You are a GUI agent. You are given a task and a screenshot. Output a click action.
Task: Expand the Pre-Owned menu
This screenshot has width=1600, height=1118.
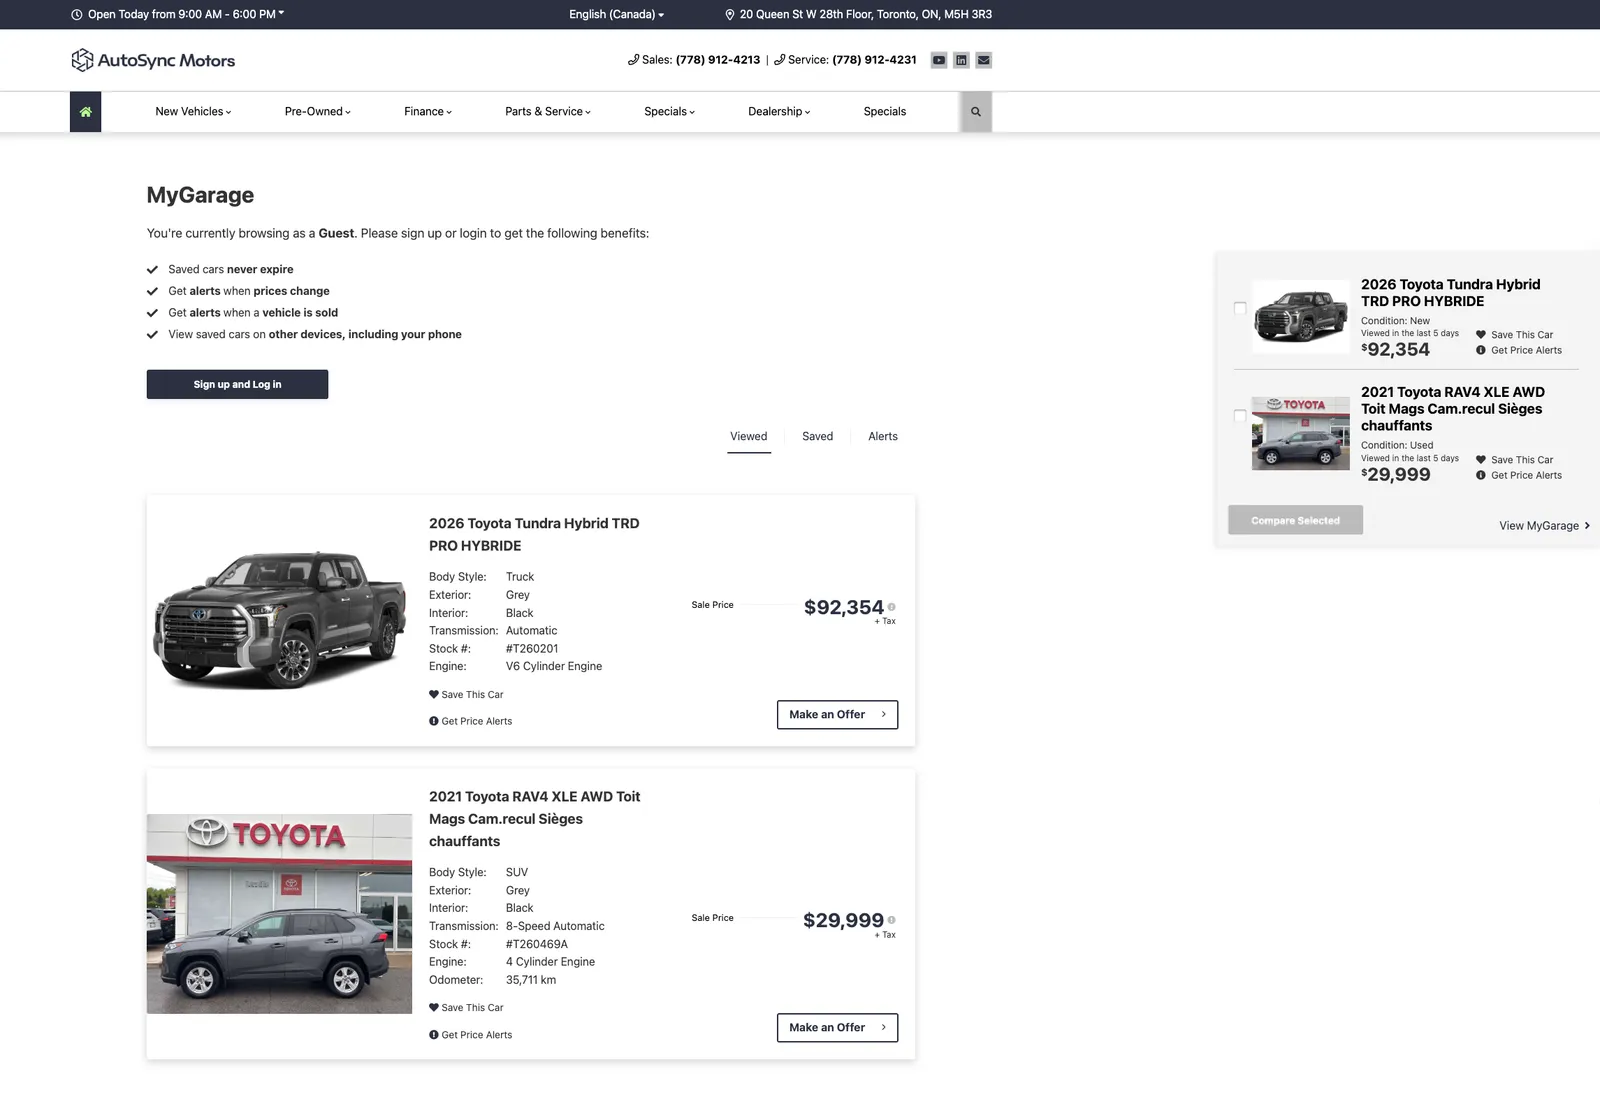click(x=318, y=112)
